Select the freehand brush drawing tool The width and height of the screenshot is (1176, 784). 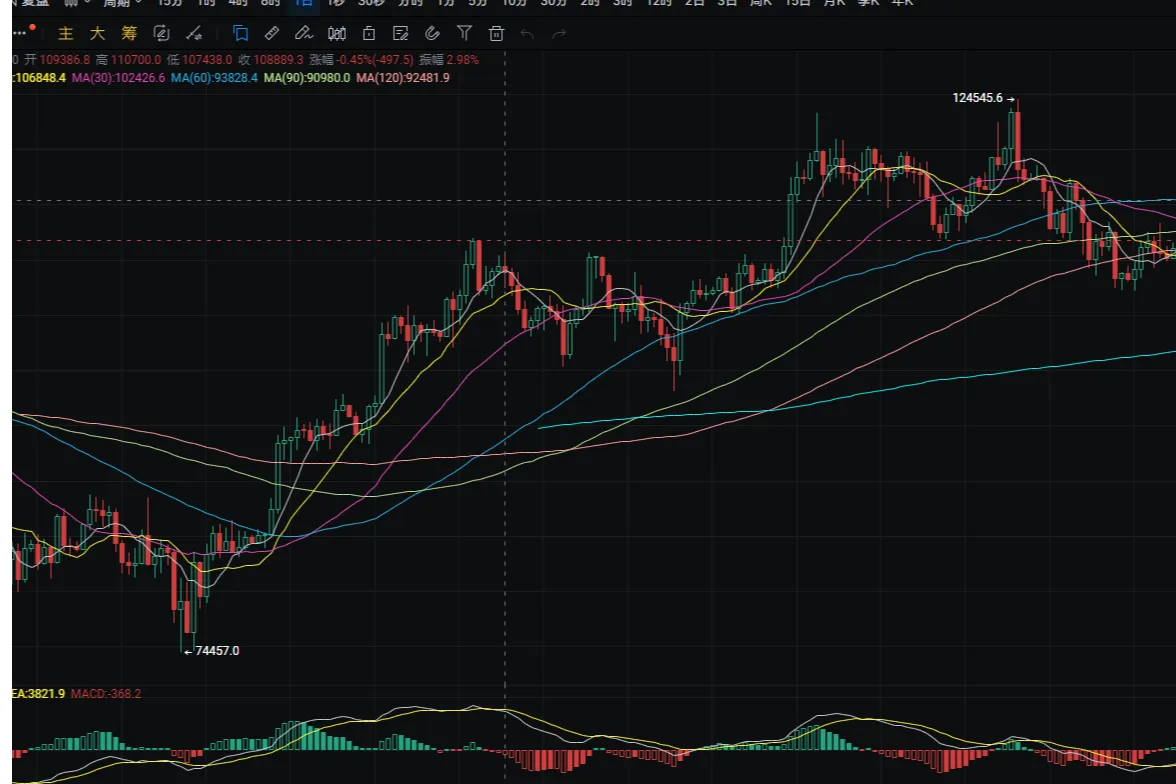(x=304, y=33)
